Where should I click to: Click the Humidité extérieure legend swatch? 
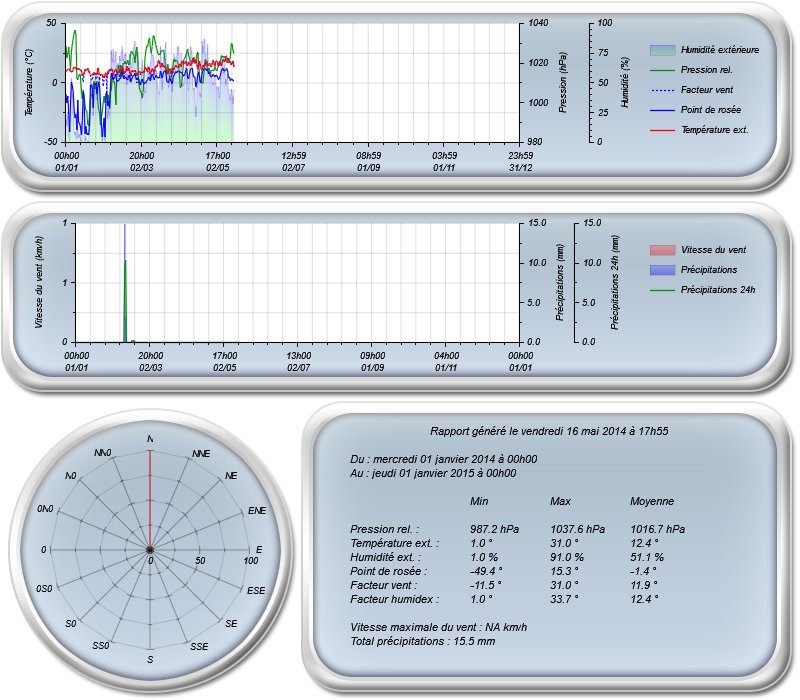point(662,50)
